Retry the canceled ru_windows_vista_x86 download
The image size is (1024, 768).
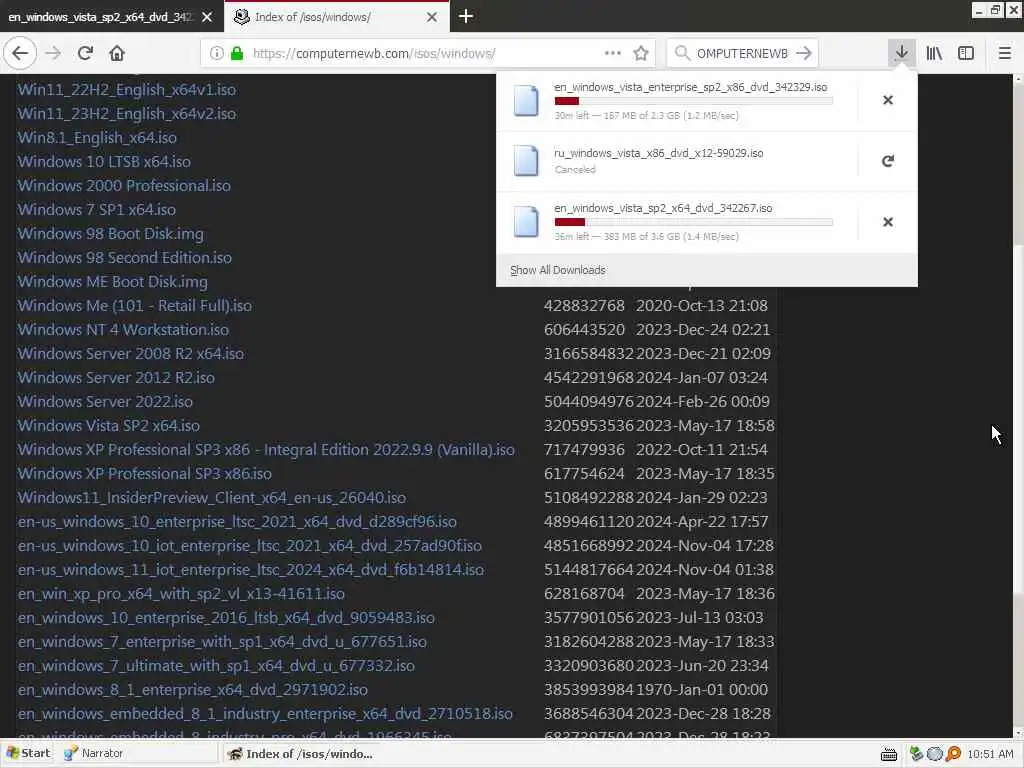coord(888,161)
